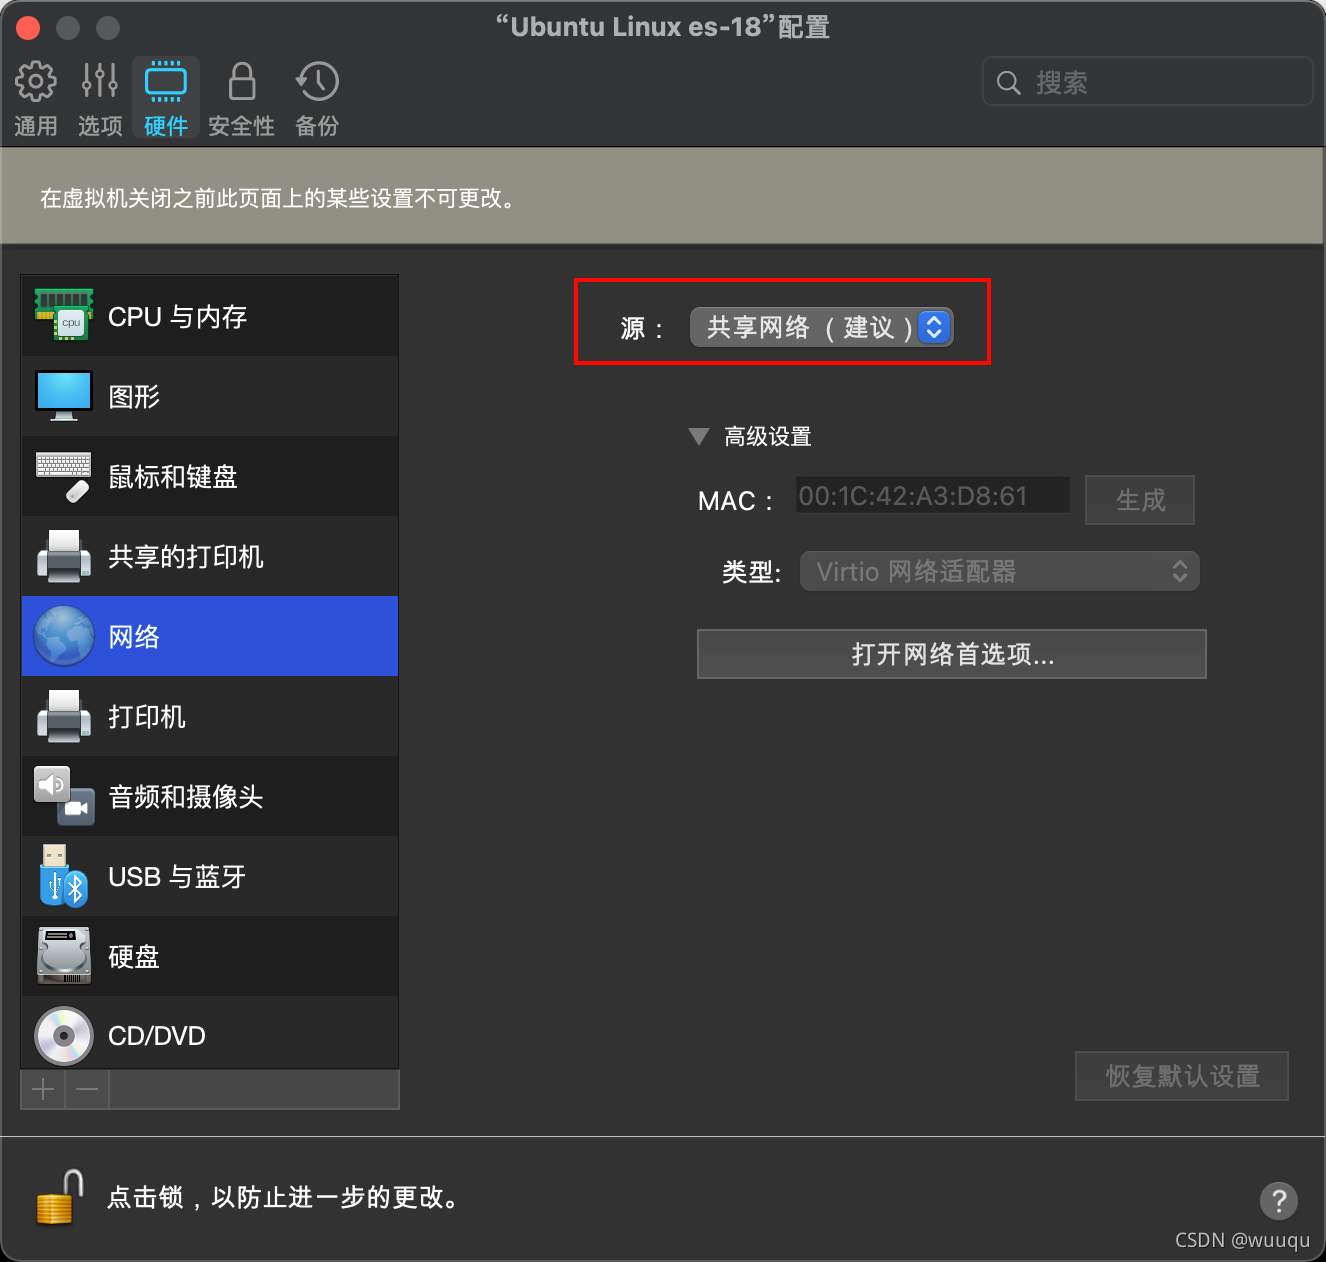Click the sound and camera icon
The width and height of the screenshot is (1326, 1262).
pyautogui.click(x=64, y=796)
